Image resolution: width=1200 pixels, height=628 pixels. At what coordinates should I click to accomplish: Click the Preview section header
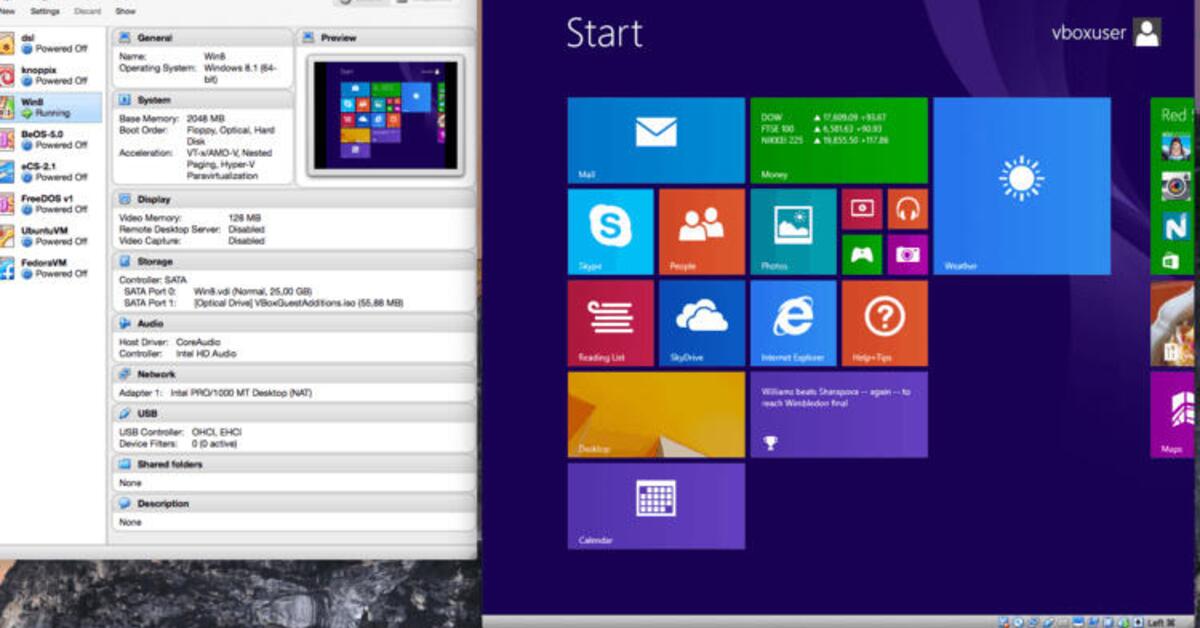pos(386,37)
